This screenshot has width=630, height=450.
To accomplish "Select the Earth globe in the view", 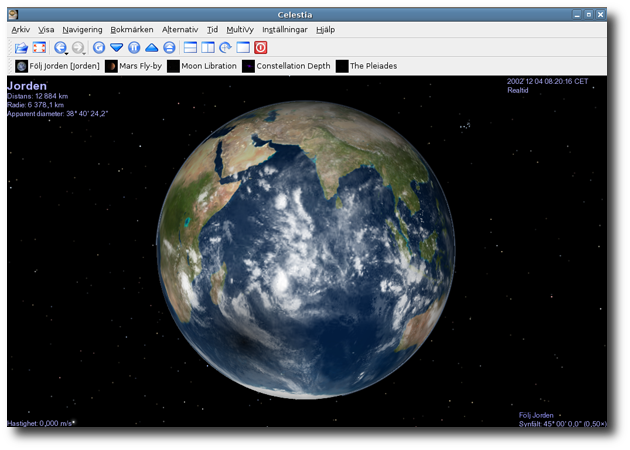I will coord(306,249).
